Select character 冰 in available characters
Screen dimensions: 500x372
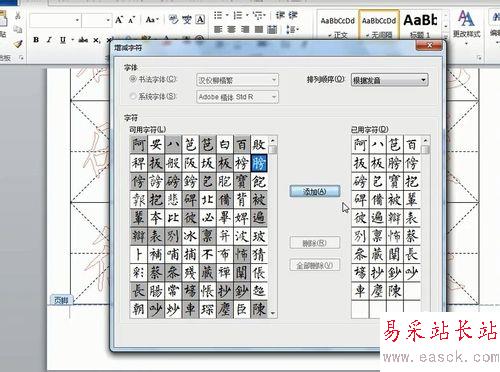pos(190,236)
